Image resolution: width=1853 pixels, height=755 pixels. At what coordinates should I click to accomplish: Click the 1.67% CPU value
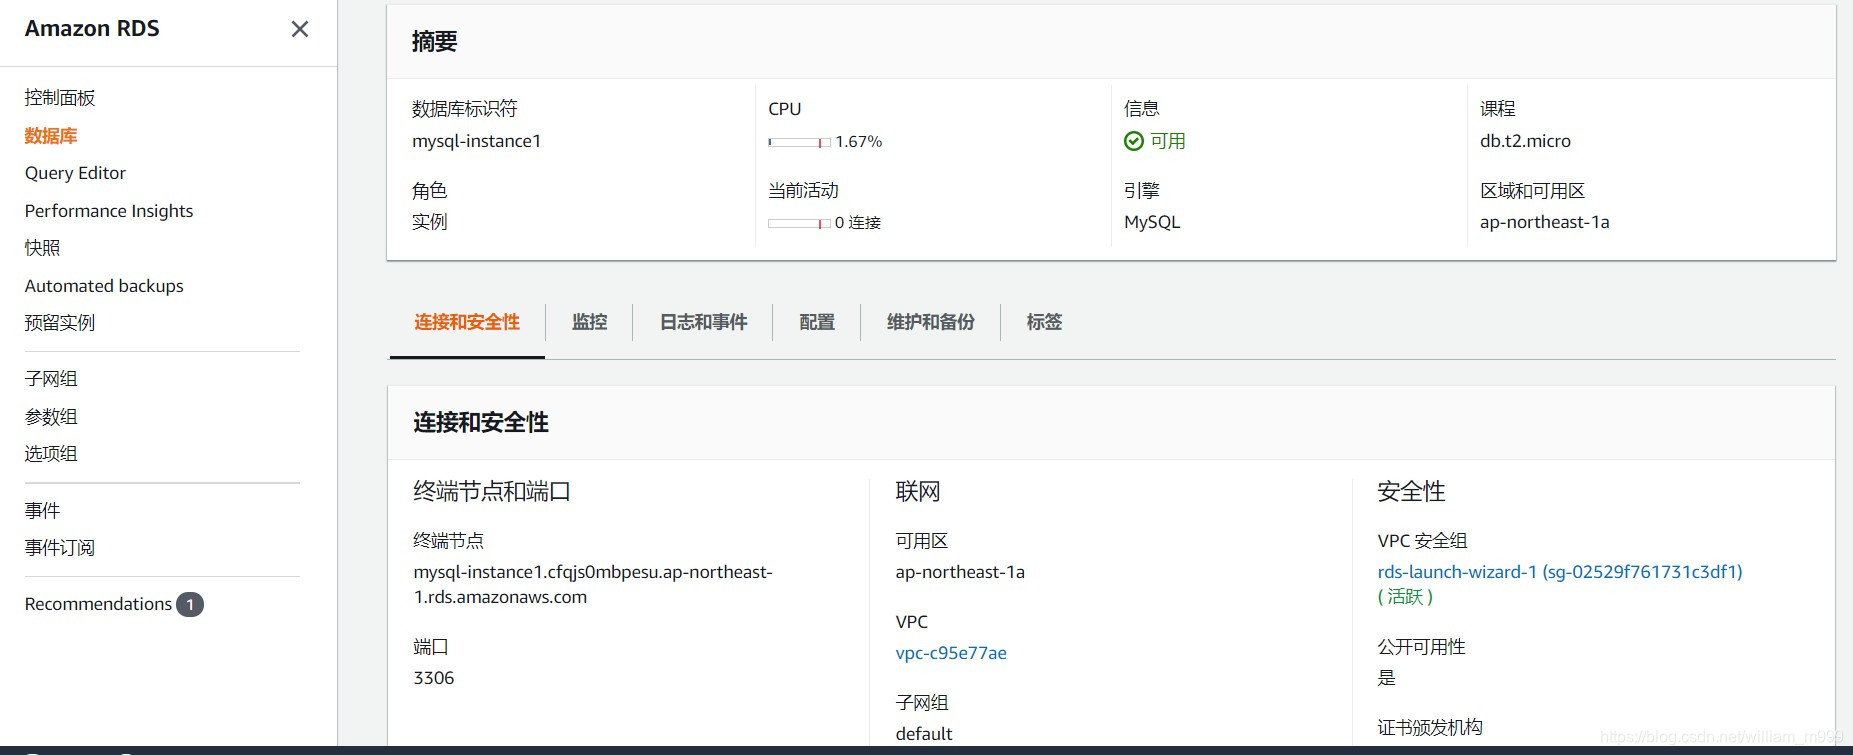(x=859, y=142)
